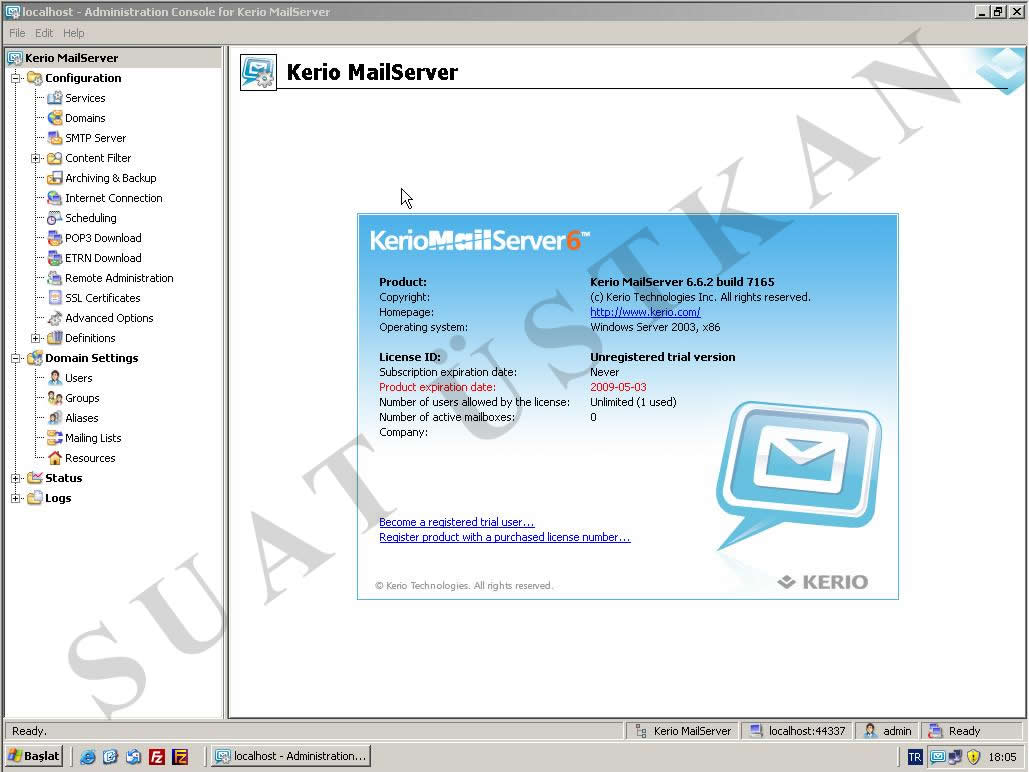This screenshot has width=1029, height=772.
Task: Click Kerio MailServer root node icon
Action: click(14, 58)
